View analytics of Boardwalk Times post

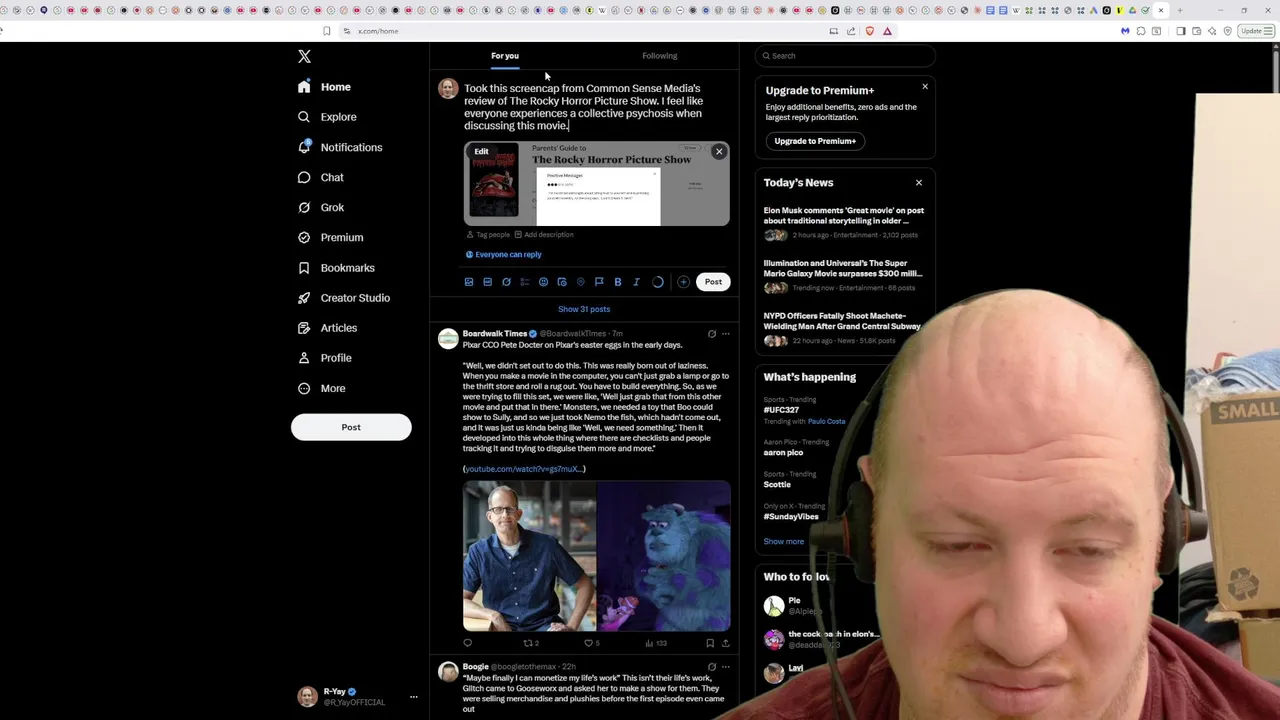(656, 643)
